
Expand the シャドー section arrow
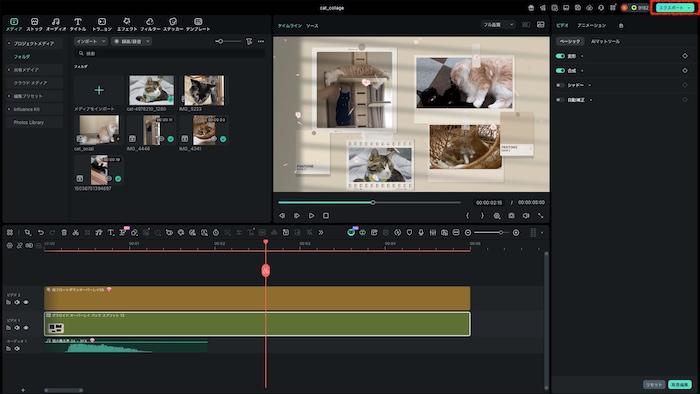point(590,85)
